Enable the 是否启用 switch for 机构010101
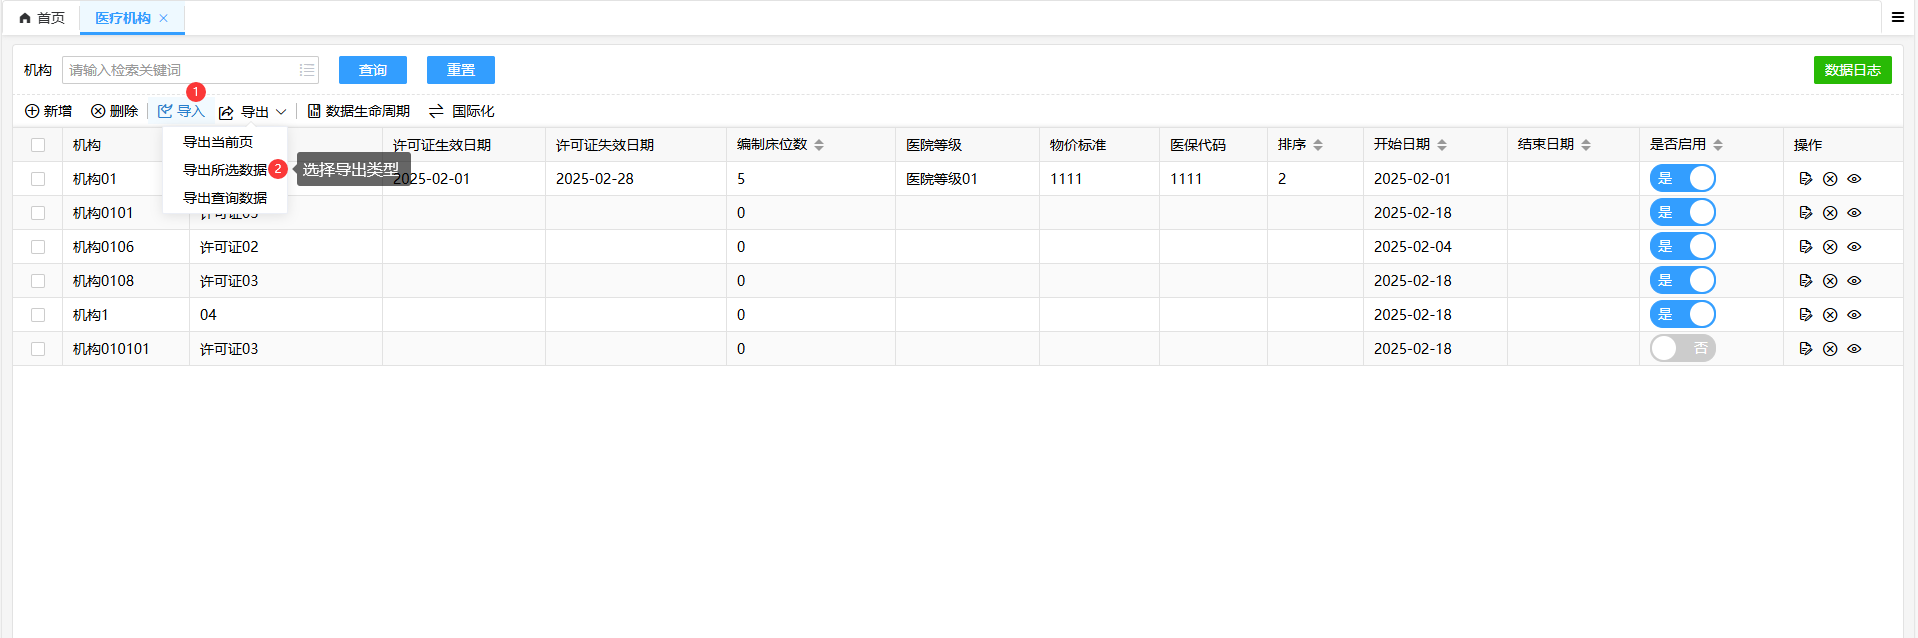This screenshot has width=1918, height=638. tap(1682, 349)
